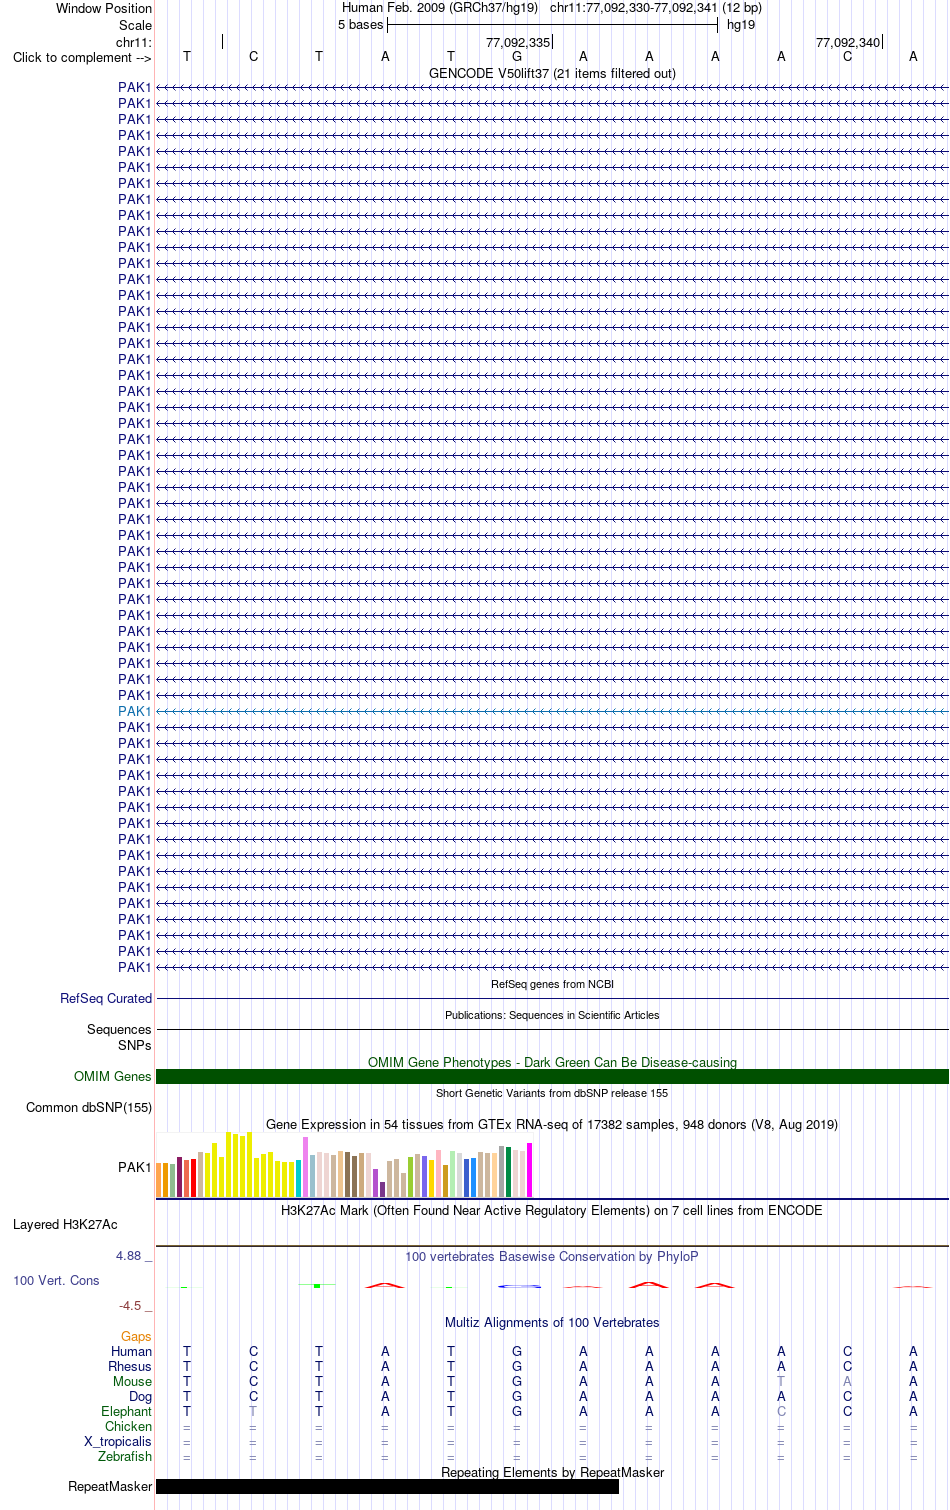
Task: Click the Dog species label
Action: coord(141,1396)
